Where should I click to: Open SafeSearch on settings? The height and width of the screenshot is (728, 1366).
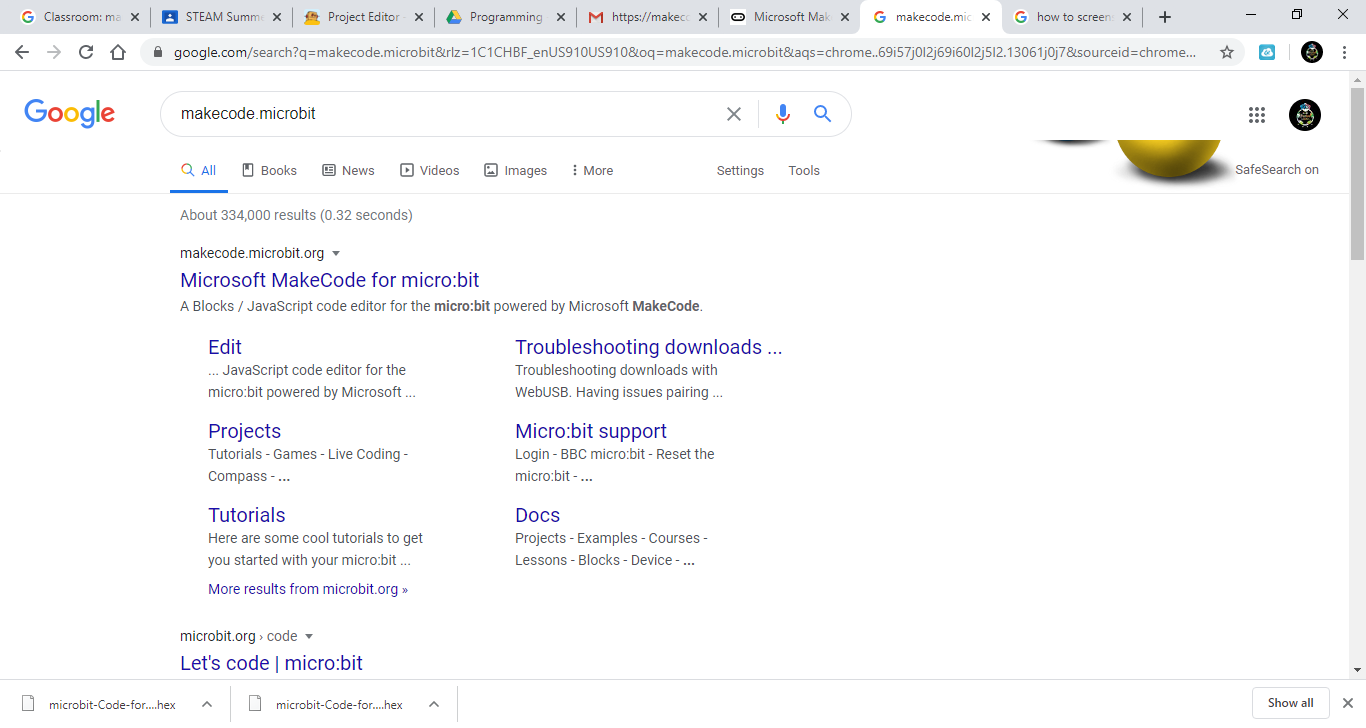[1277, 170]
